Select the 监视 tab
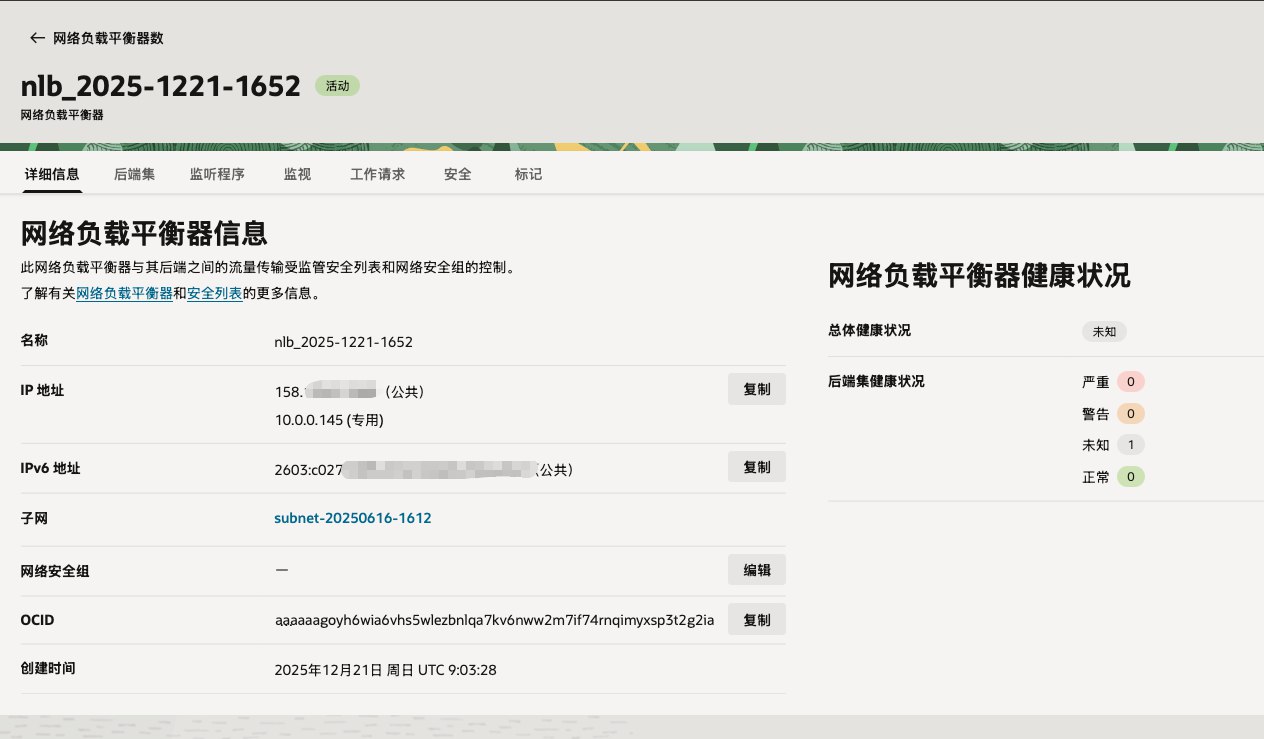1264x739 pixels. point(297,174)
